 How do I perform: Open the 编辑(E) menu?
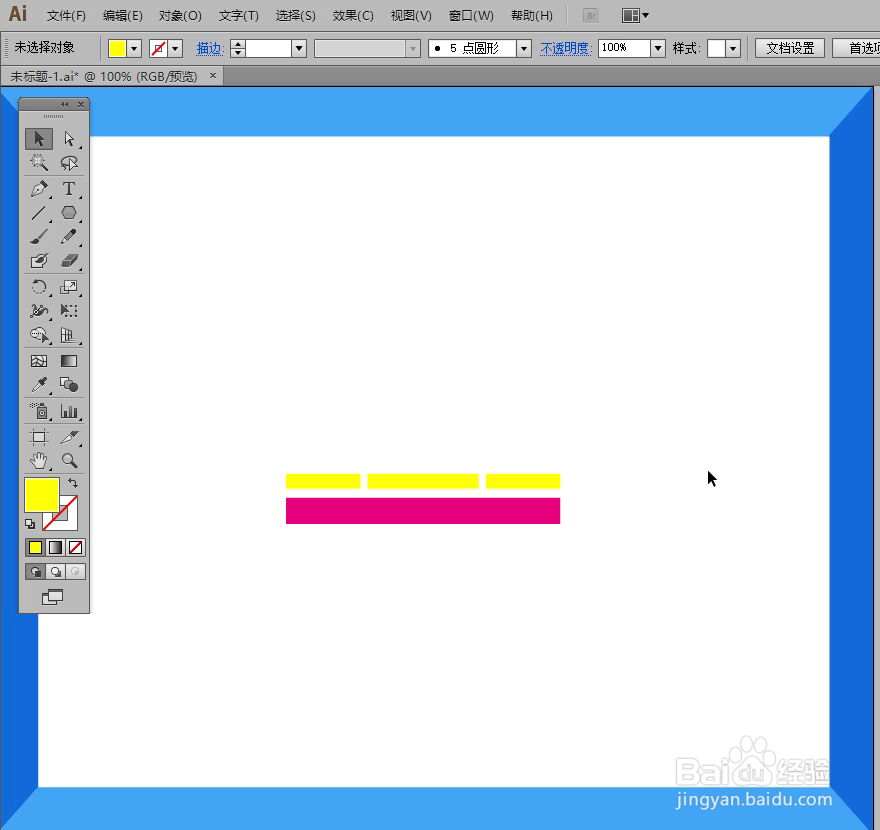click(122, 16)
